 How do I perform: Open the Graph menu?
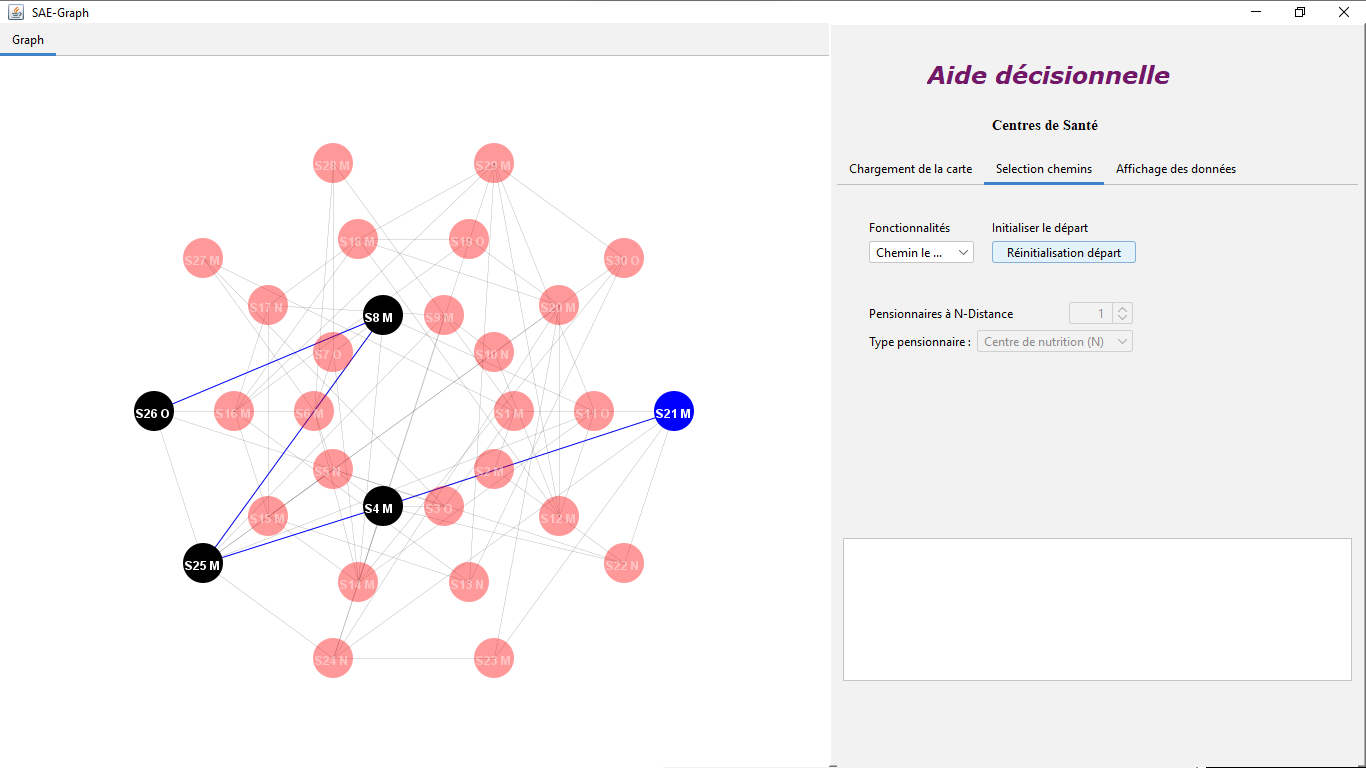point(28,40)
